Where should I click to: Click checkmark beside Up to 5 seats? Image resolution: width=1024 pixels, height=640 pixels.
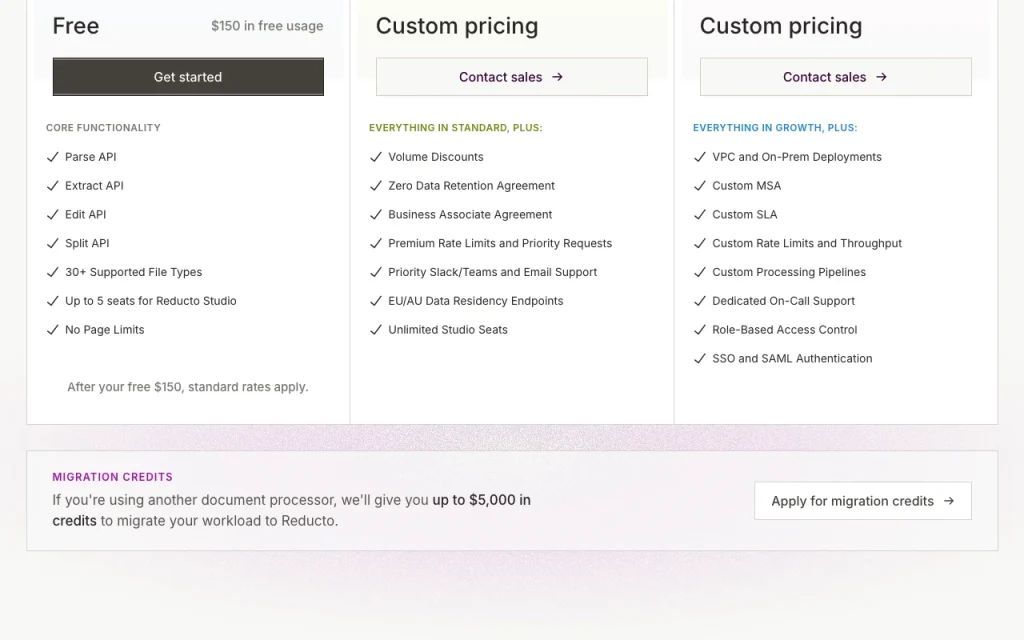(53, 300)
